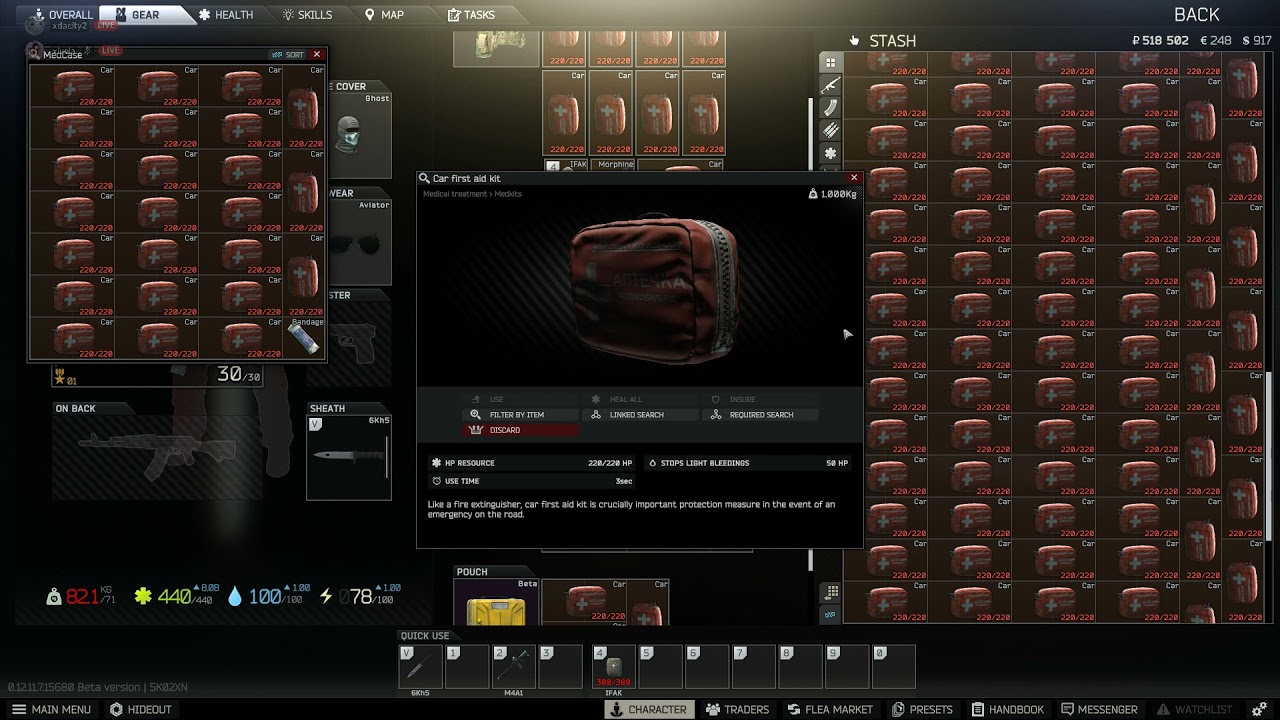Click quick use slot V with 6Kh5
This screenshot has width=1280, height=720.
[420, 667]
